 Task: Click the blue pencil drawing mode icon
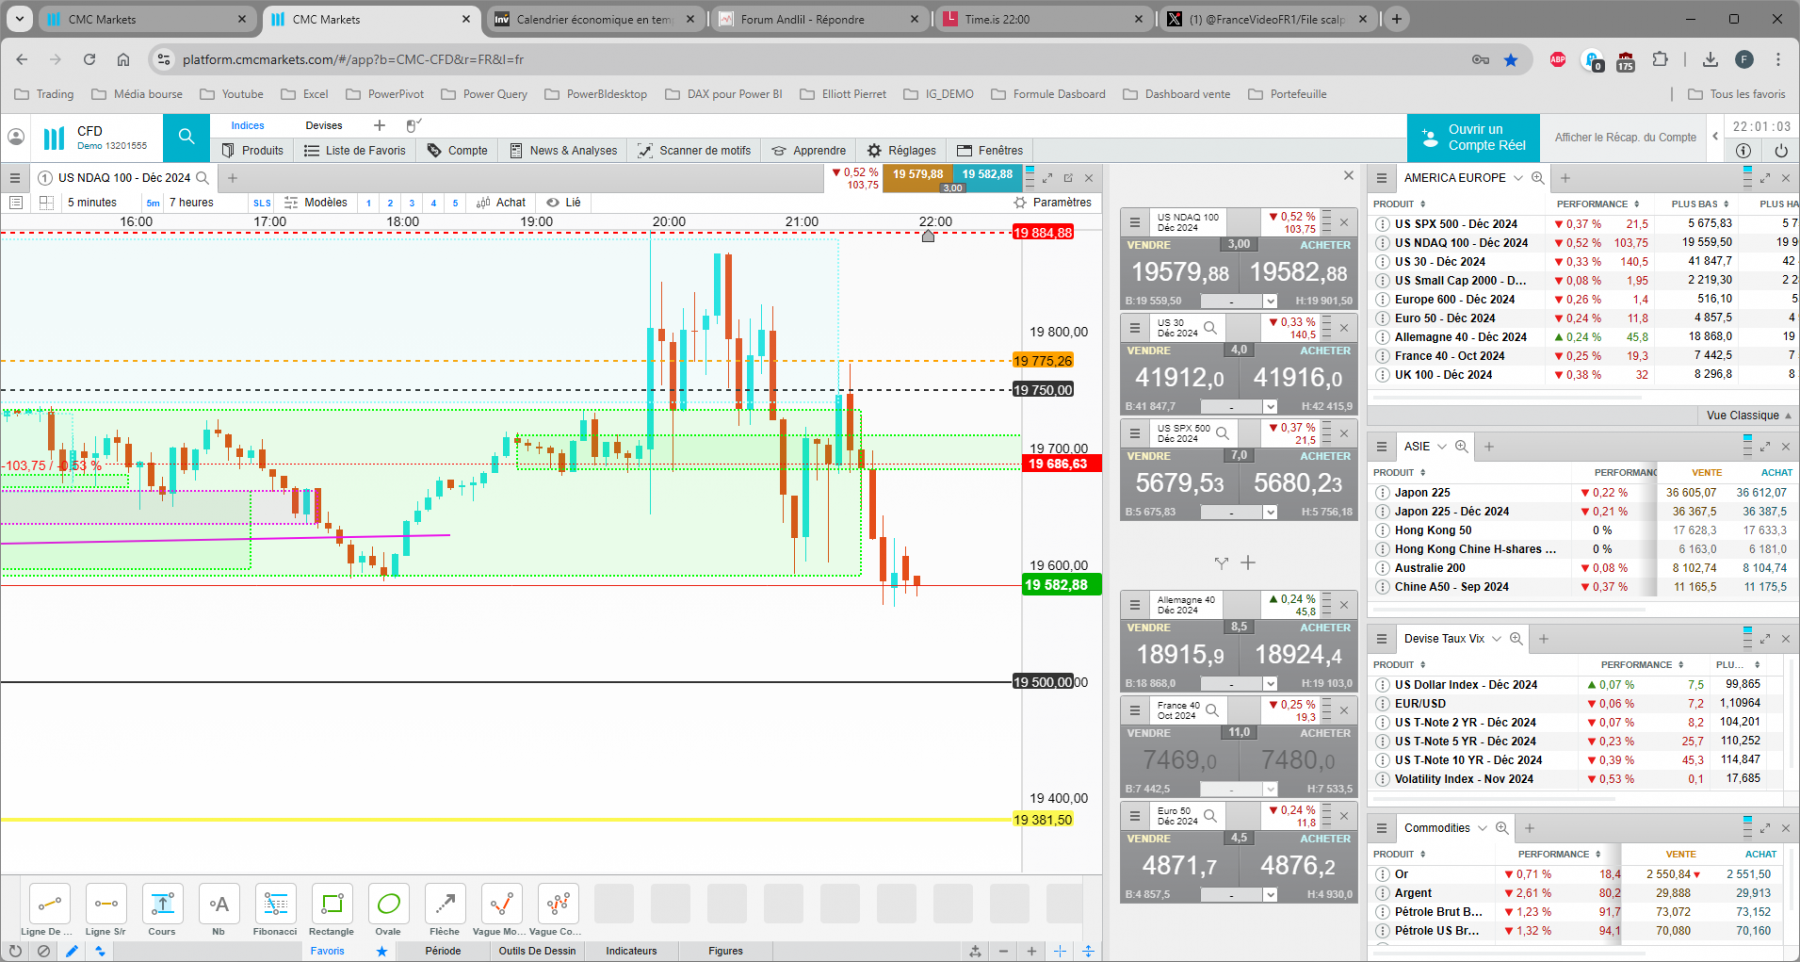(72, 951)
